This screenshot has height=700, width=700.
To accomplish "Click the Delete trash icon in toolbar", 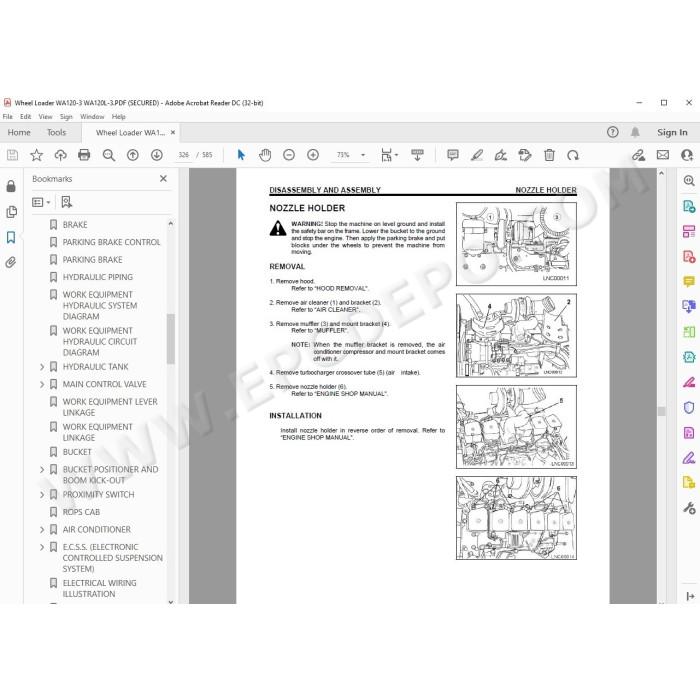I will [x=549, y=155].
